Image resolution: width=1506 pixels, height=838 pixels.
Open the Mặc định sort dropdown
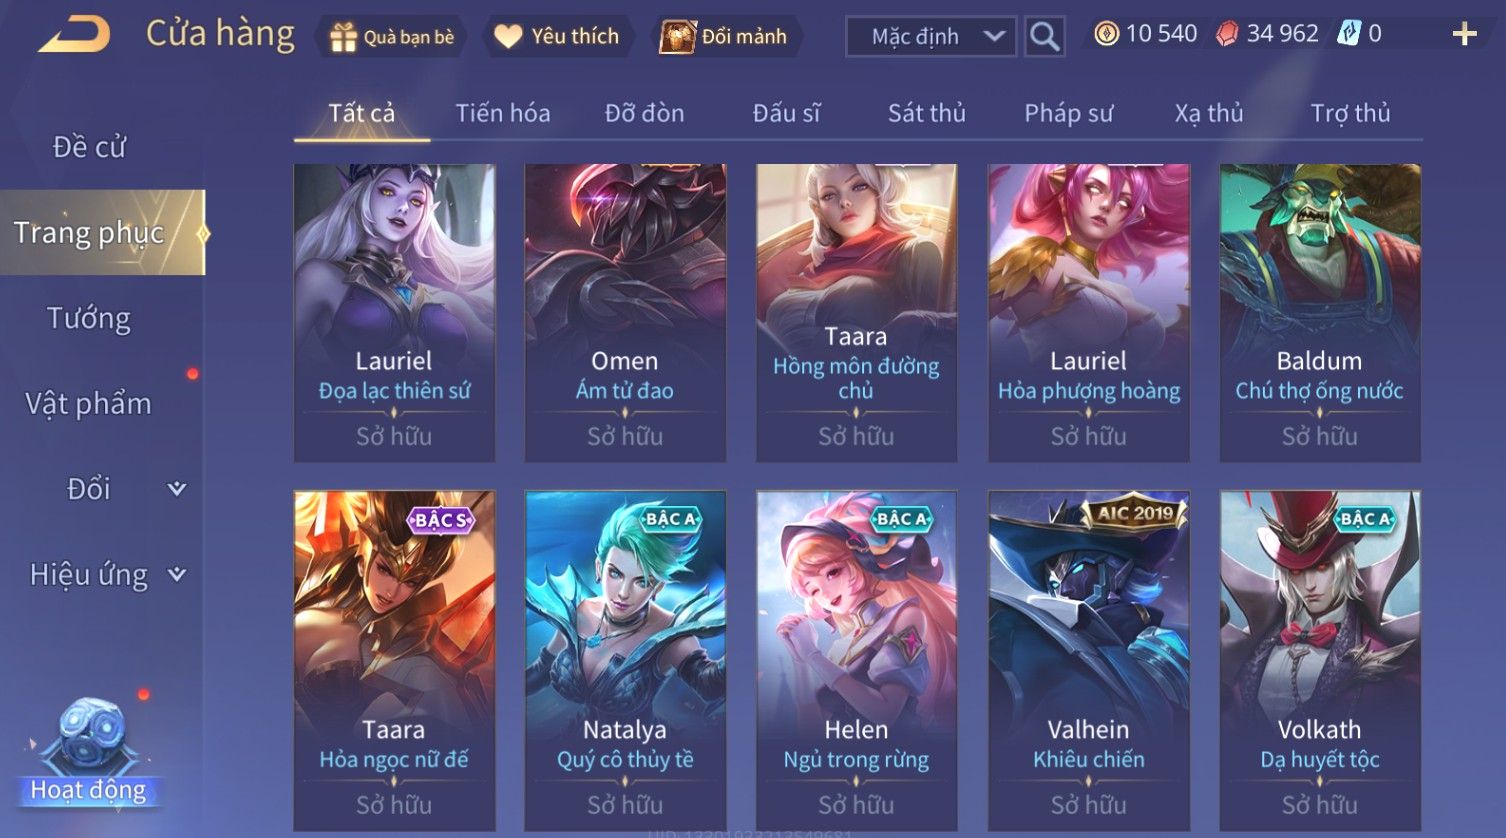[931, 37]
